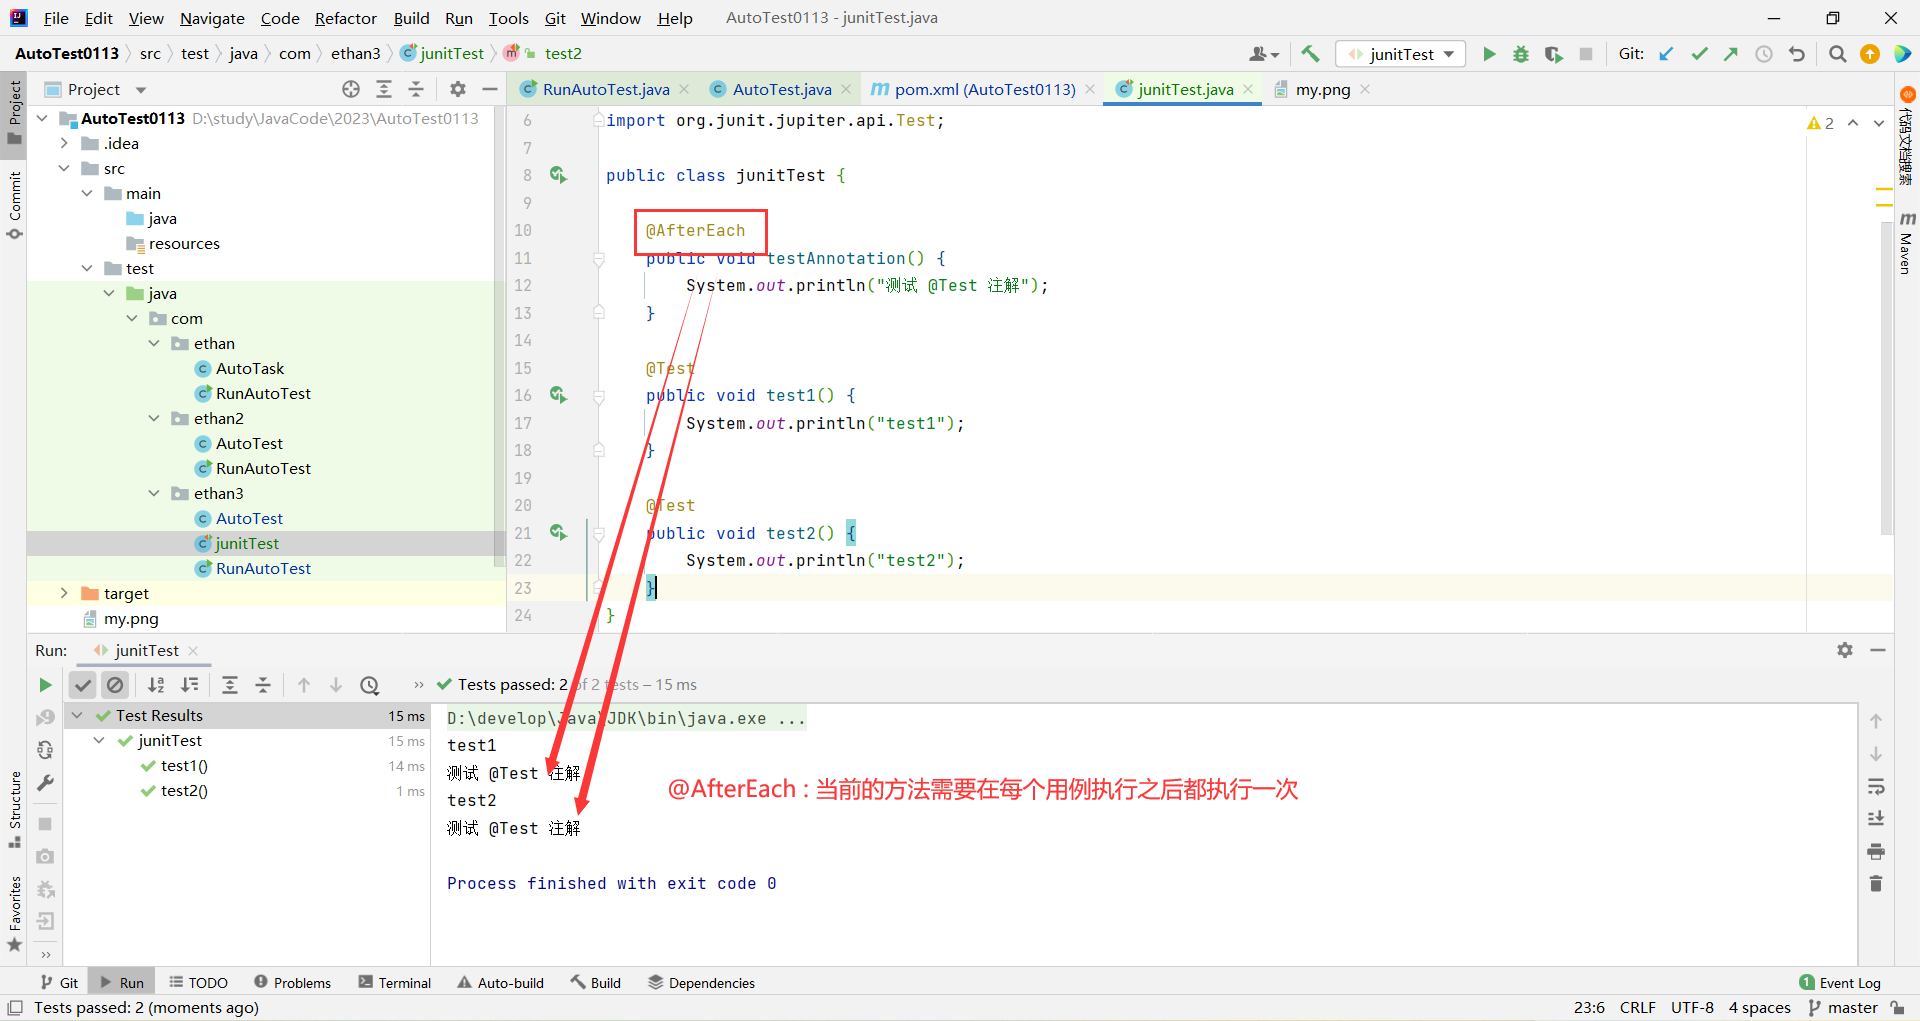Select test2() in test results tree
This screenshot has height=1021, width=1920.
[184, 790]
